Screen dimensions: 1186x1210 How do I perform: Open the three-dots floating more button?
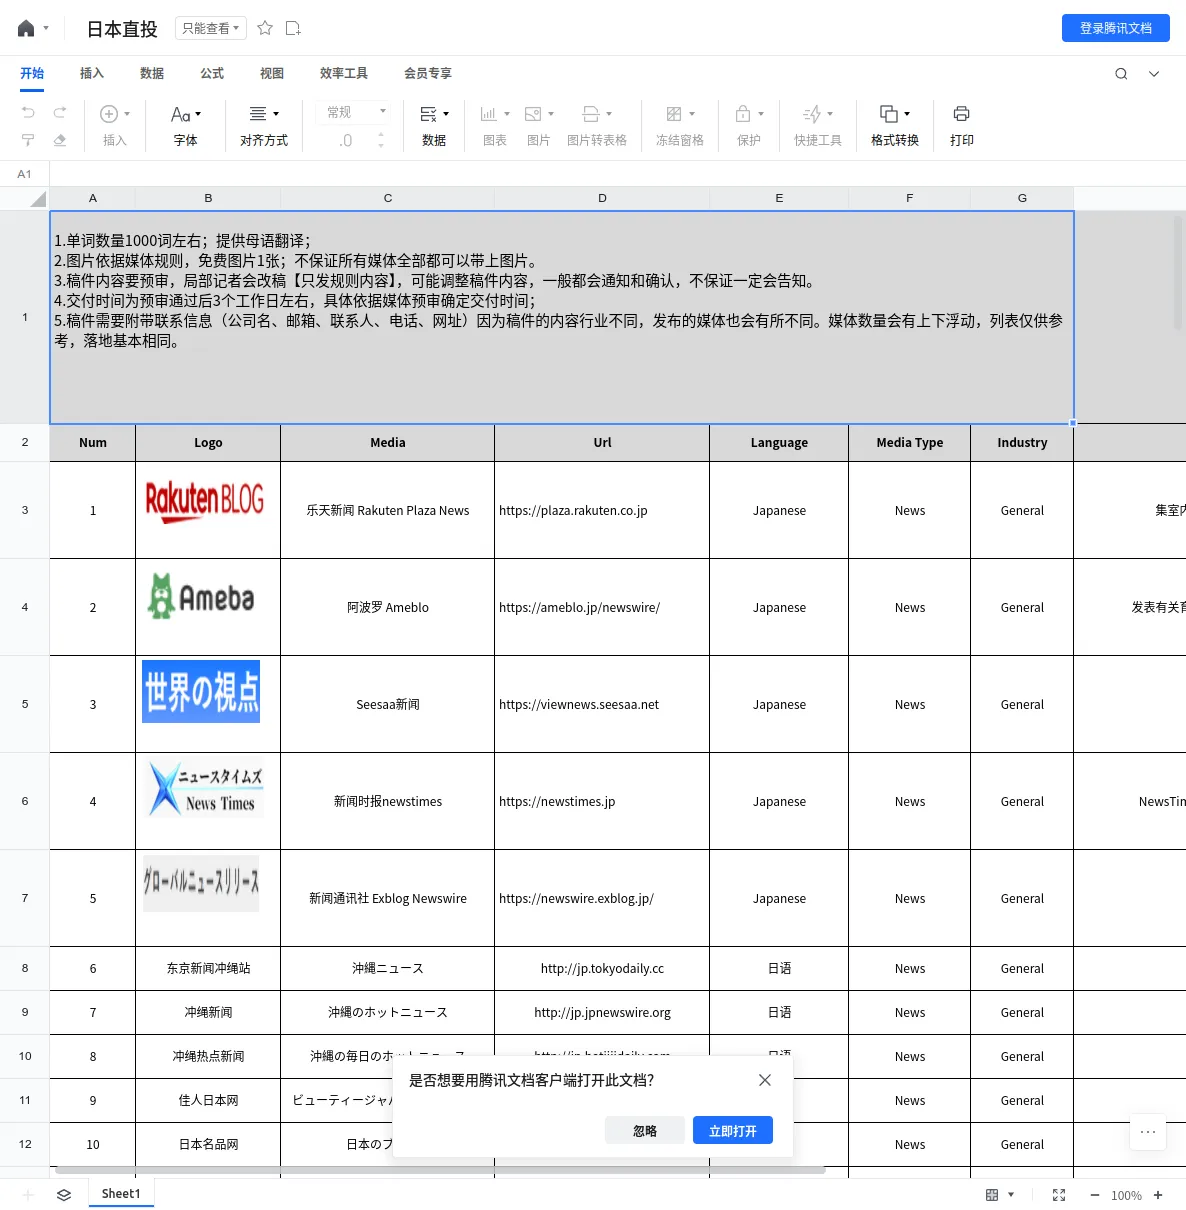(x=1148, y=1132)
